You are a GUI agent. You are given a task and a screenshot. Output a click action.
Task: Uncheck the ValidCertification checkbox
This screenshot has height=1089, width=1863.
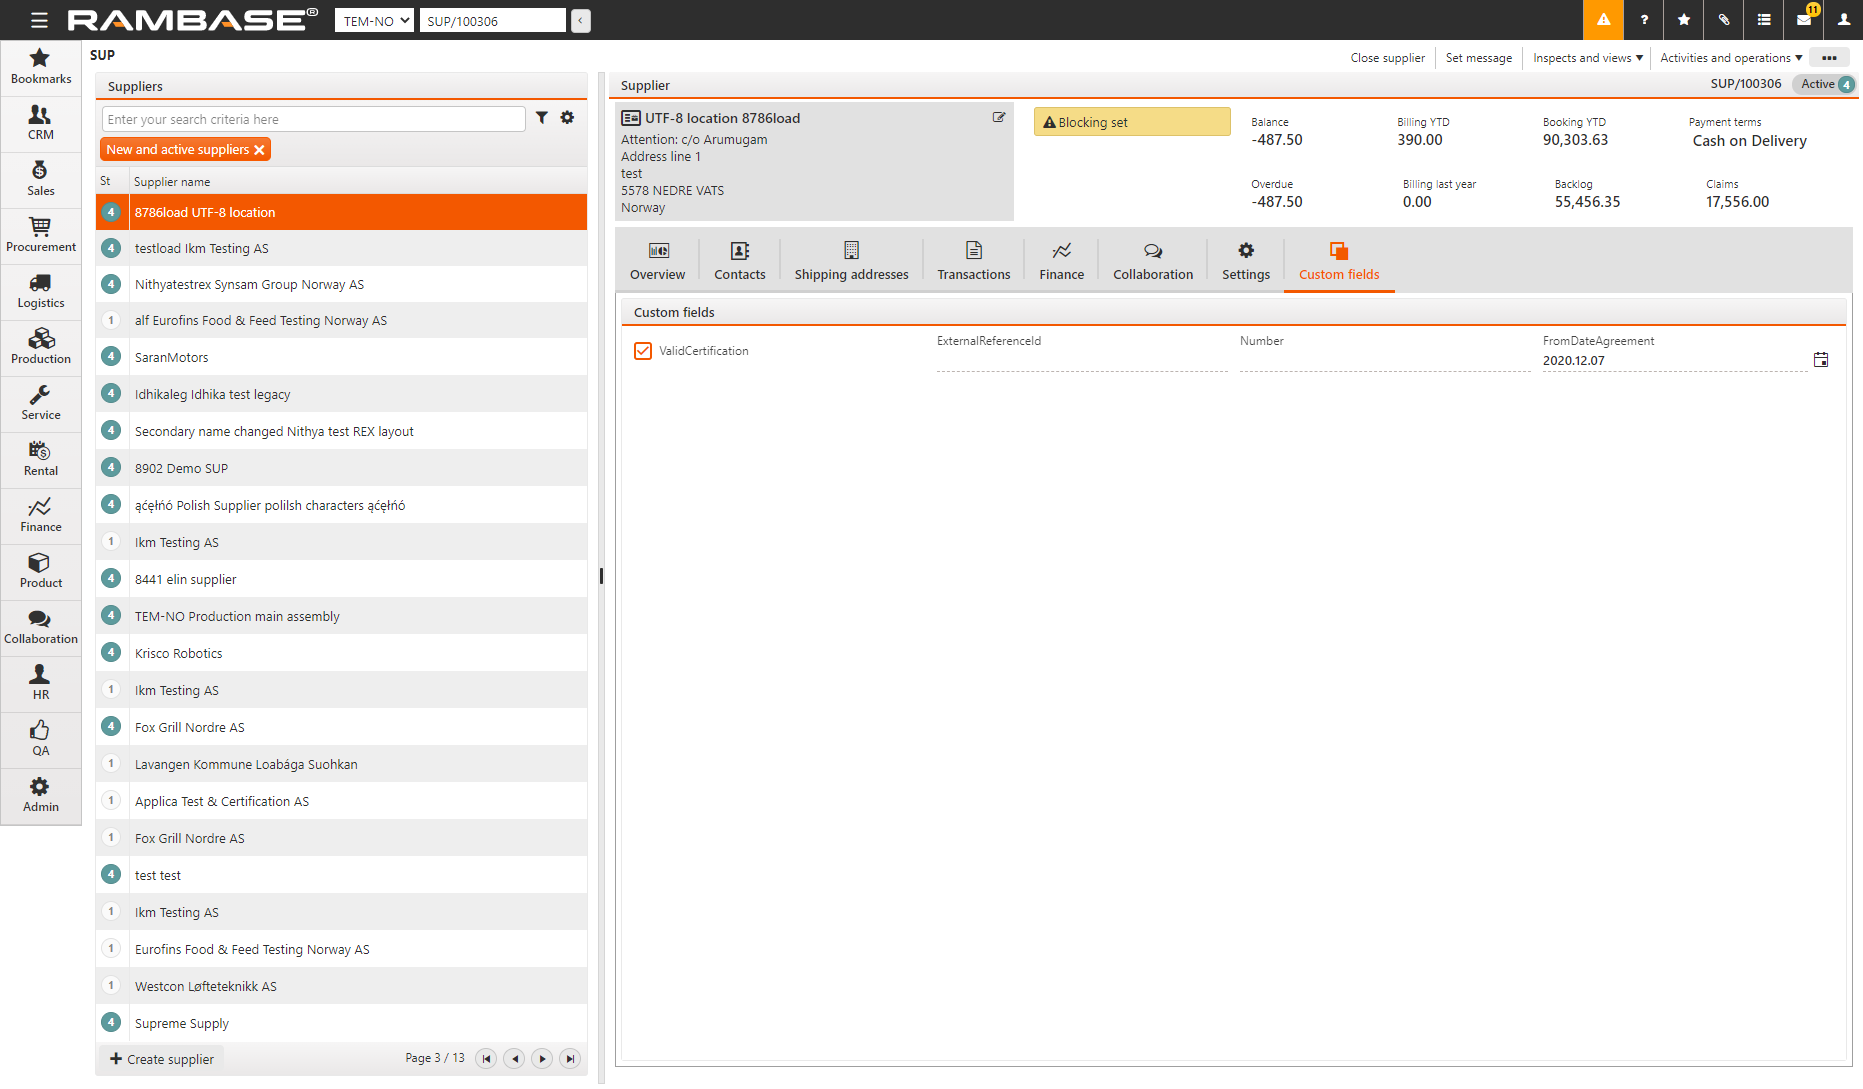pyautogui.click(x=643, y=351)
